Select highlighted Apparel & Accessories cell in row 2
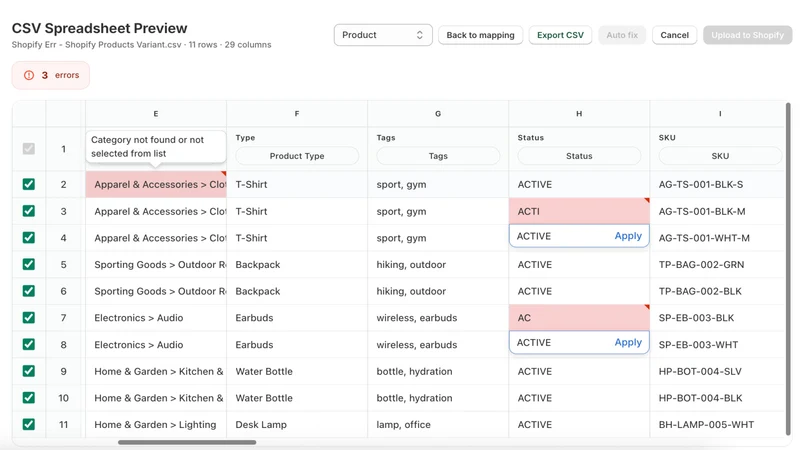800x450 pixels. pyautogui.click(x=156, y=184)
